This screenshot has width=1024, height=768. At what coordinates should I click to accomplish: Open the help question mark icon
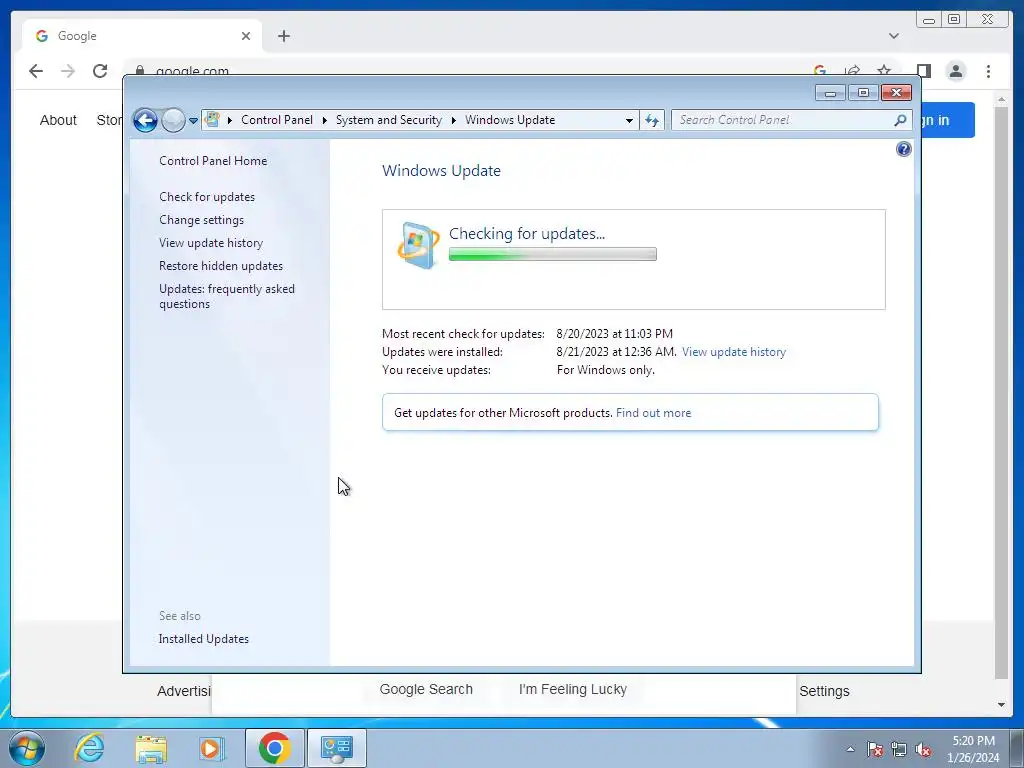903,150
